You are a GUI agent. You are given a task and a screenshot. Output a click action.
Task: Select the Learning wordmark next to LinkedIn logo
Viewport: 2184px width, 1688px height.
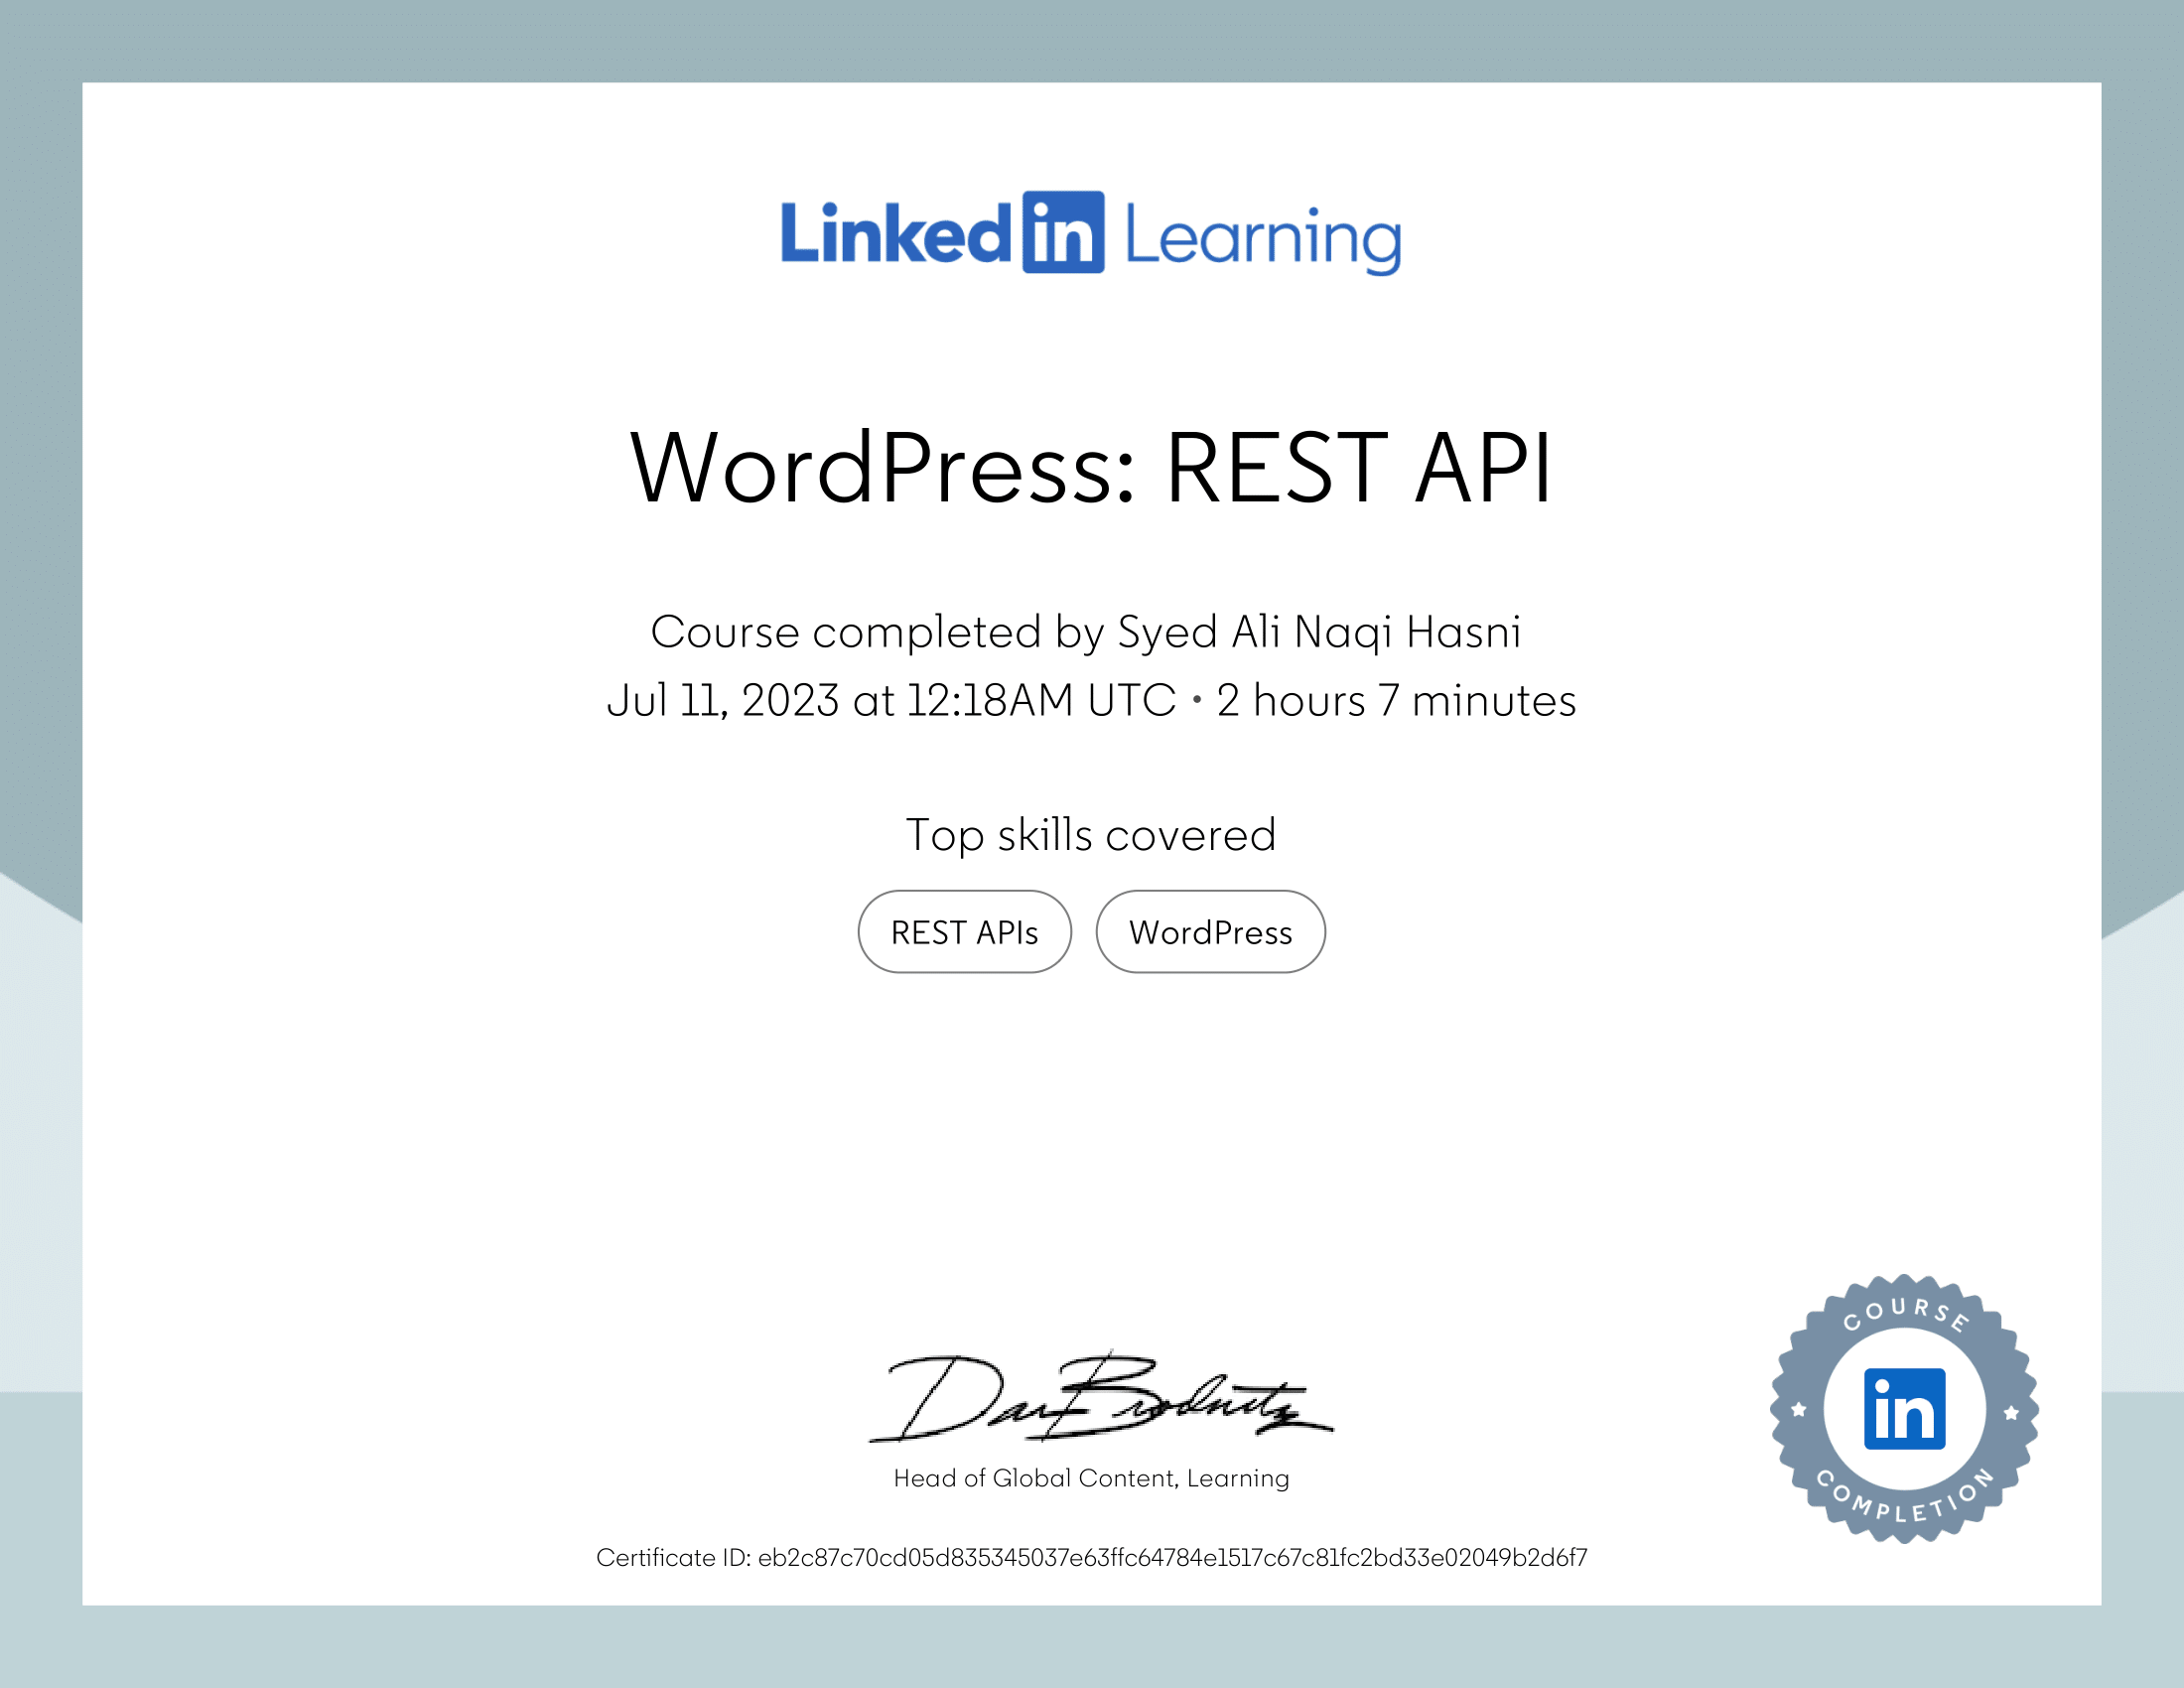[1265, 237]
